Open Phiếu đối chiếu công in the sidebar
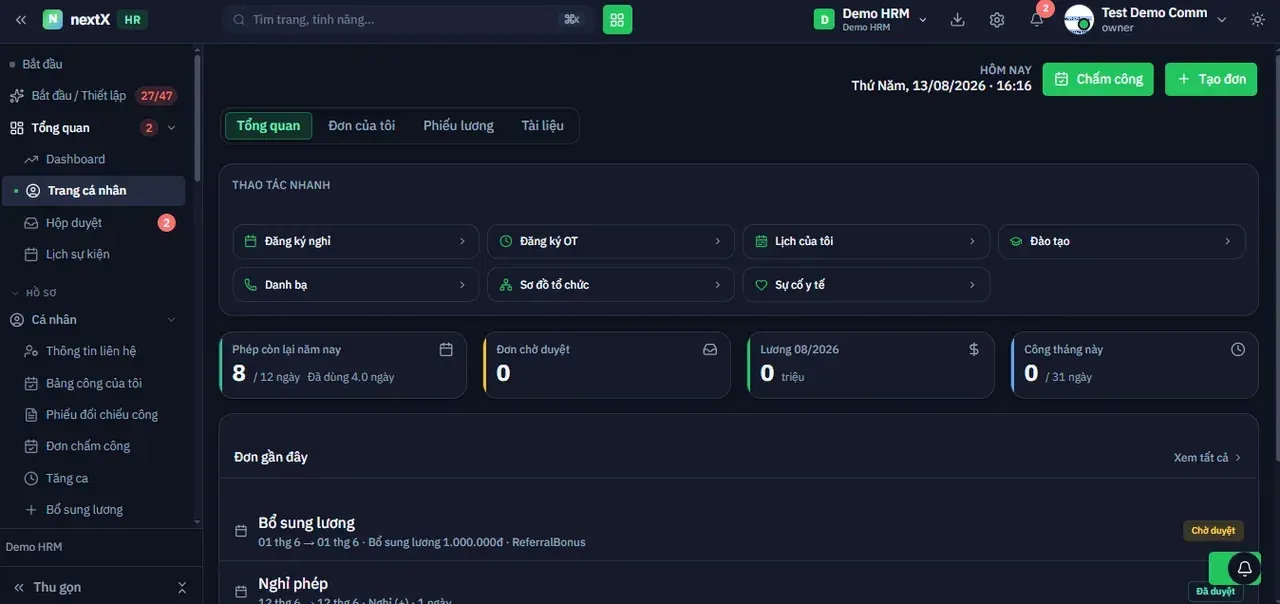 point(100,414)
